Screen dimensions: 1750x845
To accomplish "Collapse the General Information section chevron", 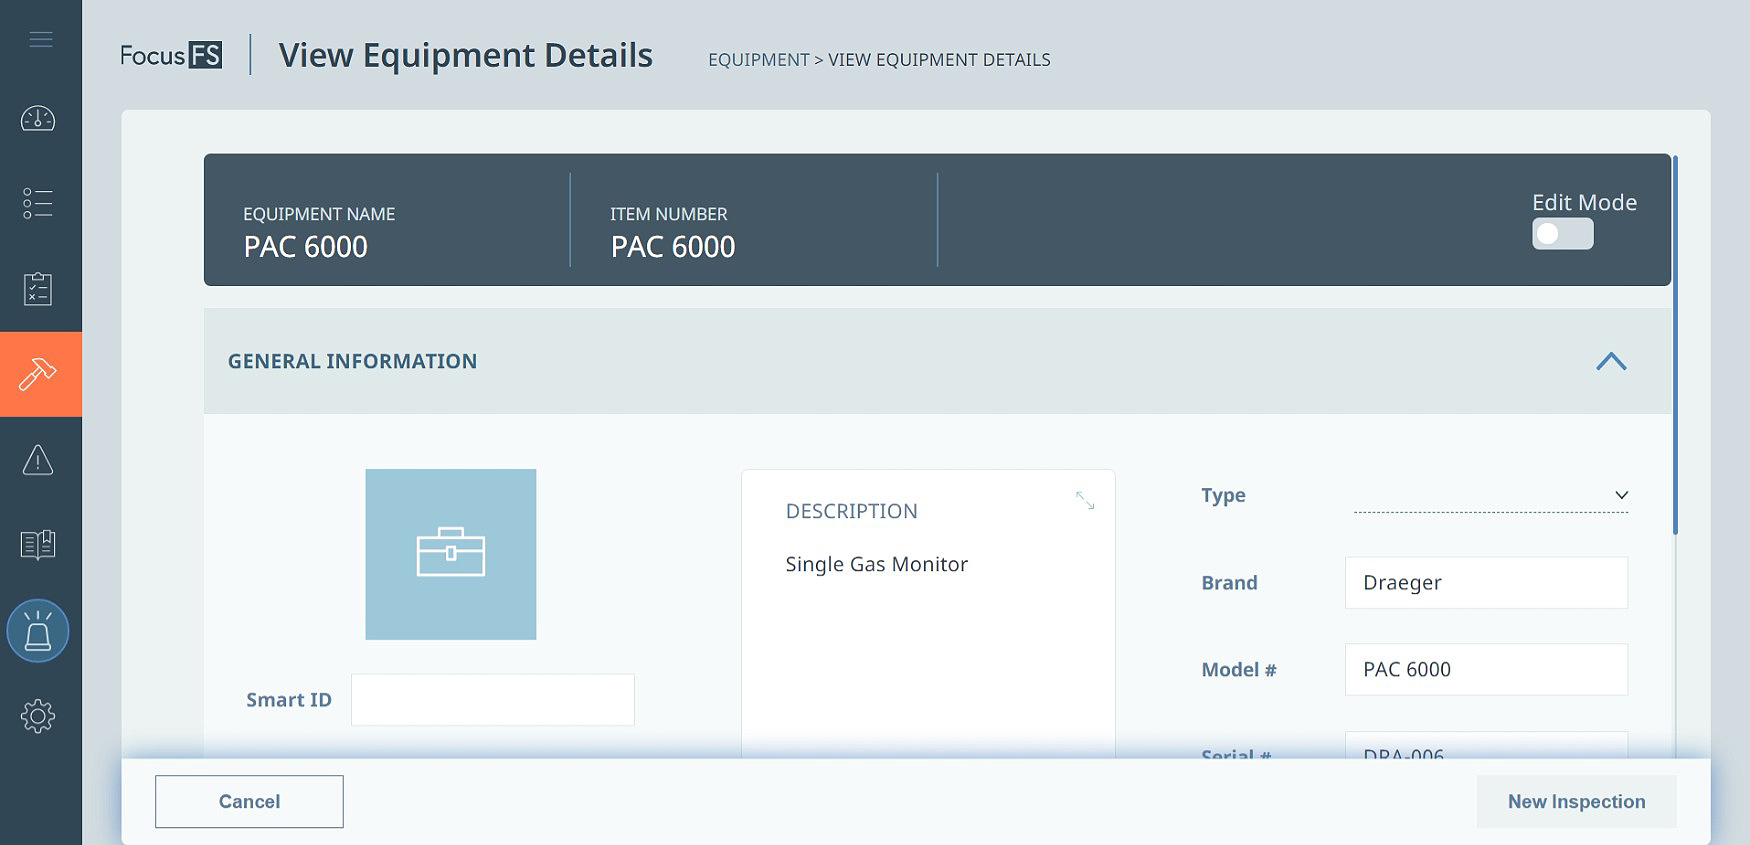I will click(x=1611, y=361).
